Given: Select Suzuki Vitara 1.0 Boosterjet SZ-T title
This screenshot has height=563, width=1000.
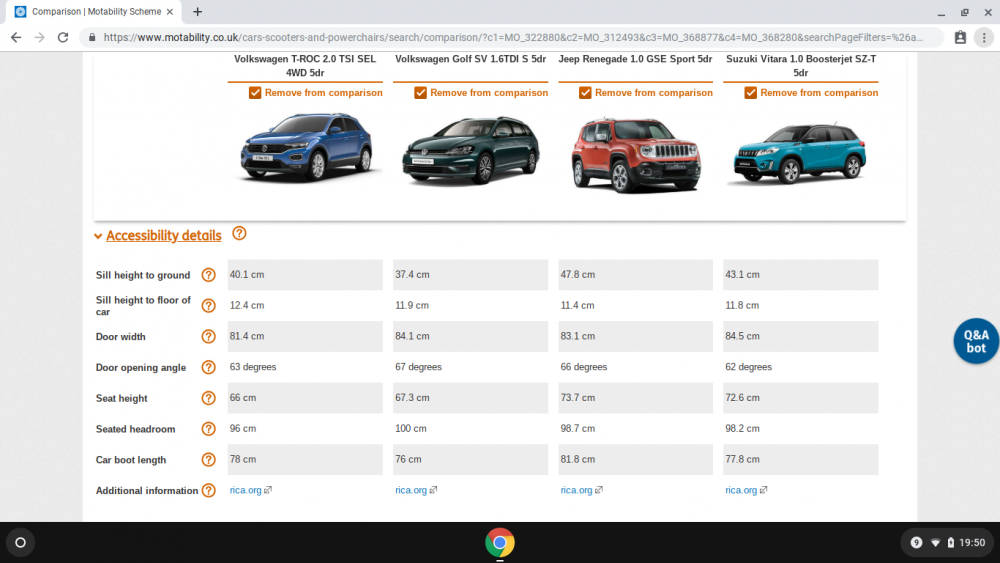Looking at the screenshot, I should pos(801,66).
